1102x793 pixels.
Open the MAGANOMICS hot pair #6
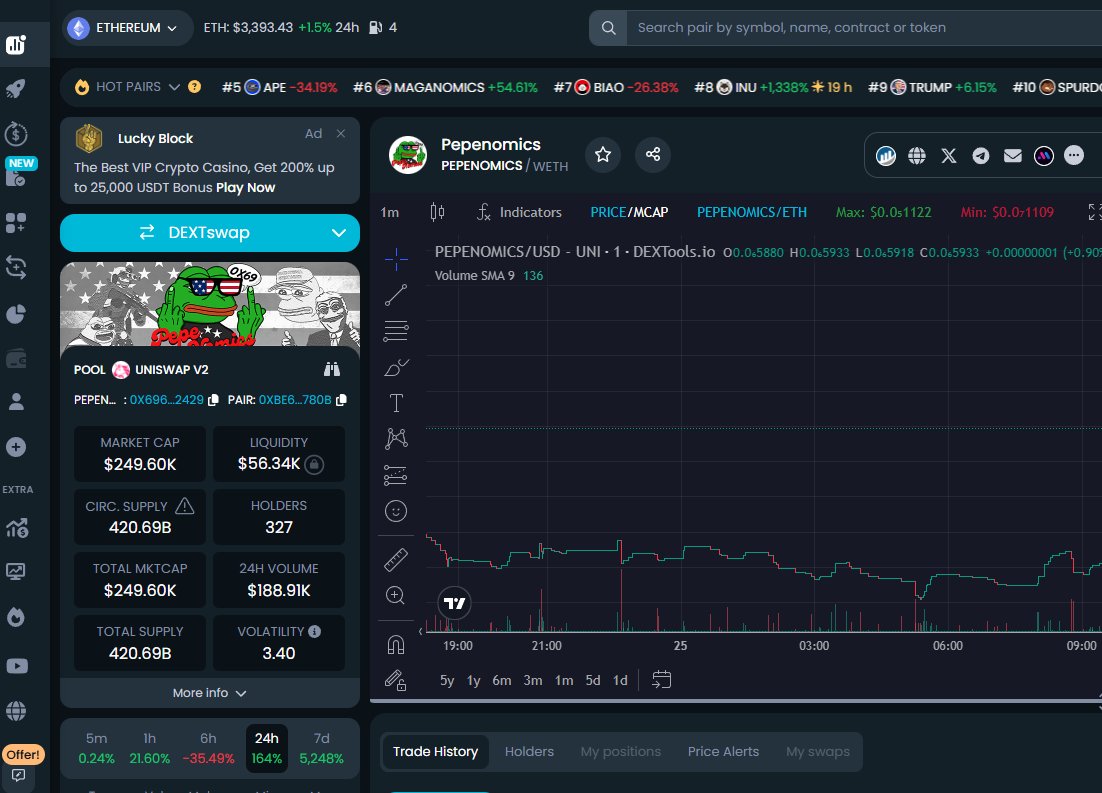tap(445, 87)
